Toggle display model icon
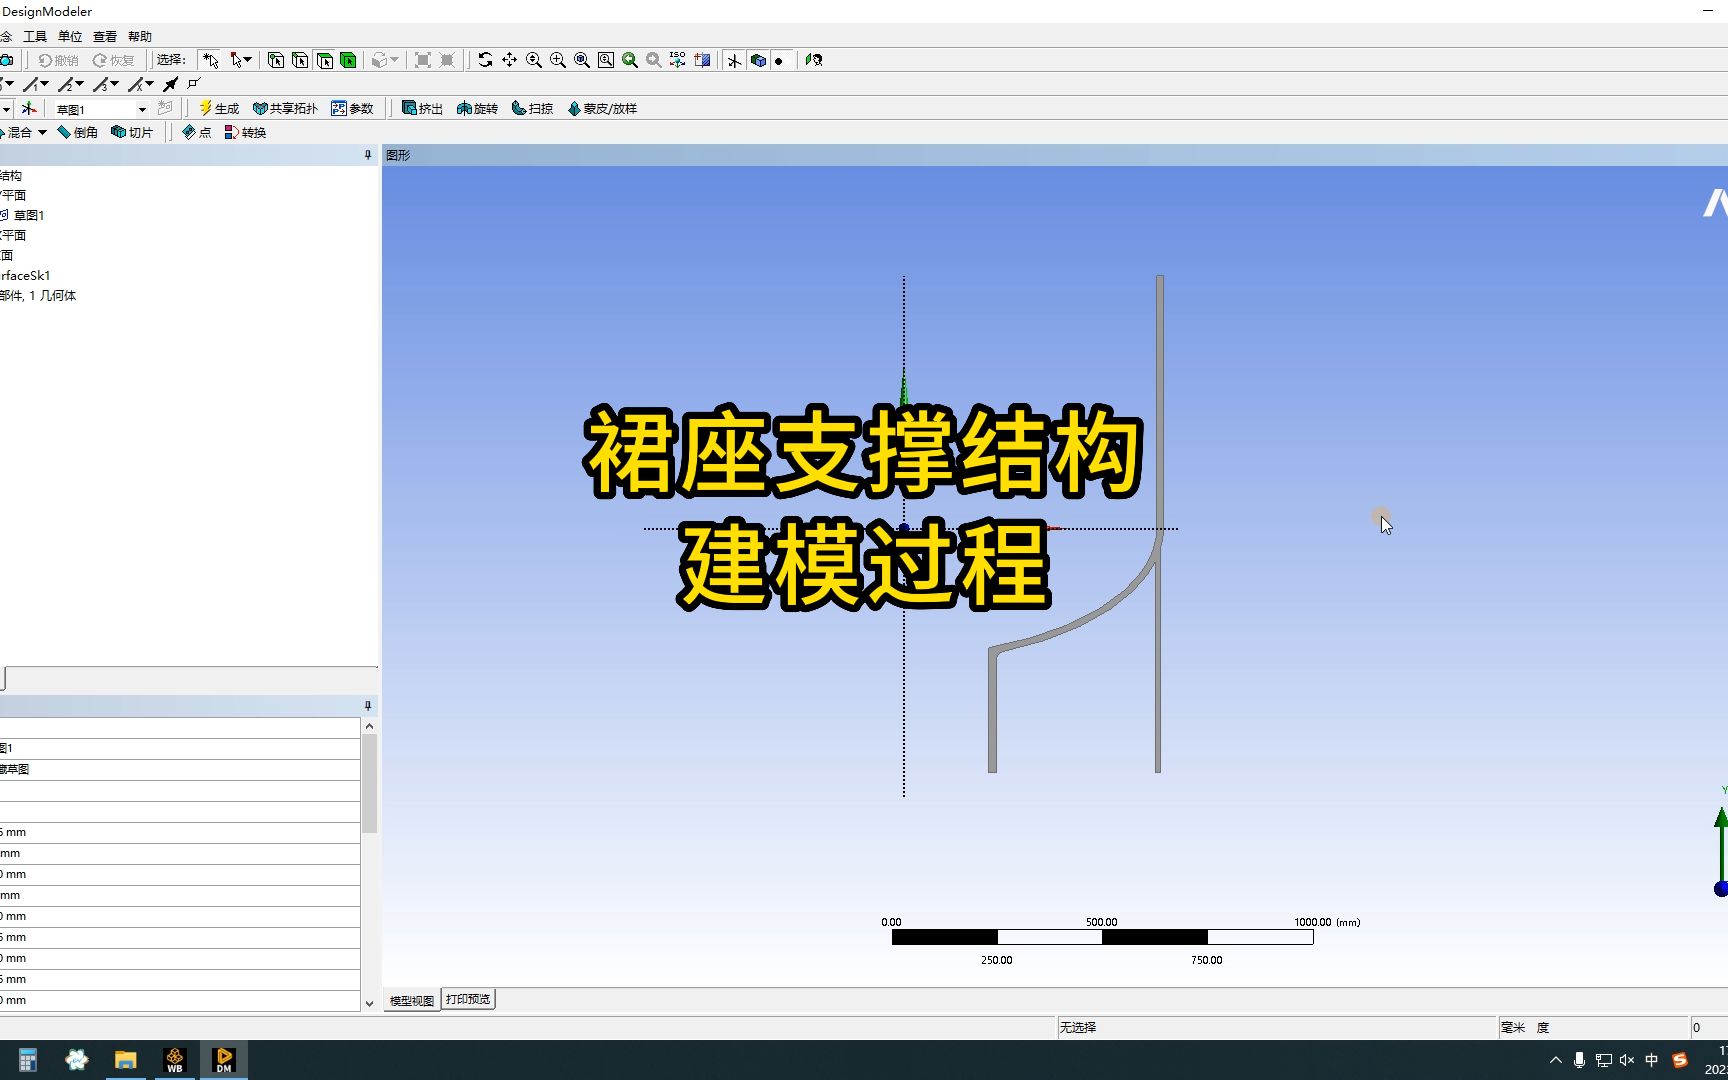Viewport: 1728px width, 1080px height. point(758,60)
